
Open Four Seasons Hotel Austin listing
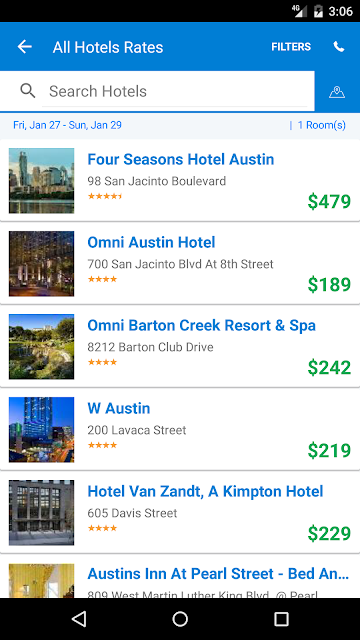pyautogui.click(x=180, y=180)
